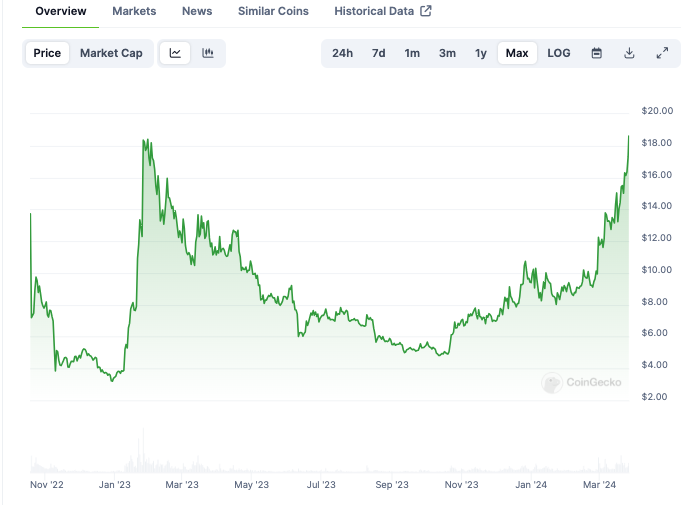Switch to candlestick chart icon
The image size is (688, 505).
click(x=208, y=53)
